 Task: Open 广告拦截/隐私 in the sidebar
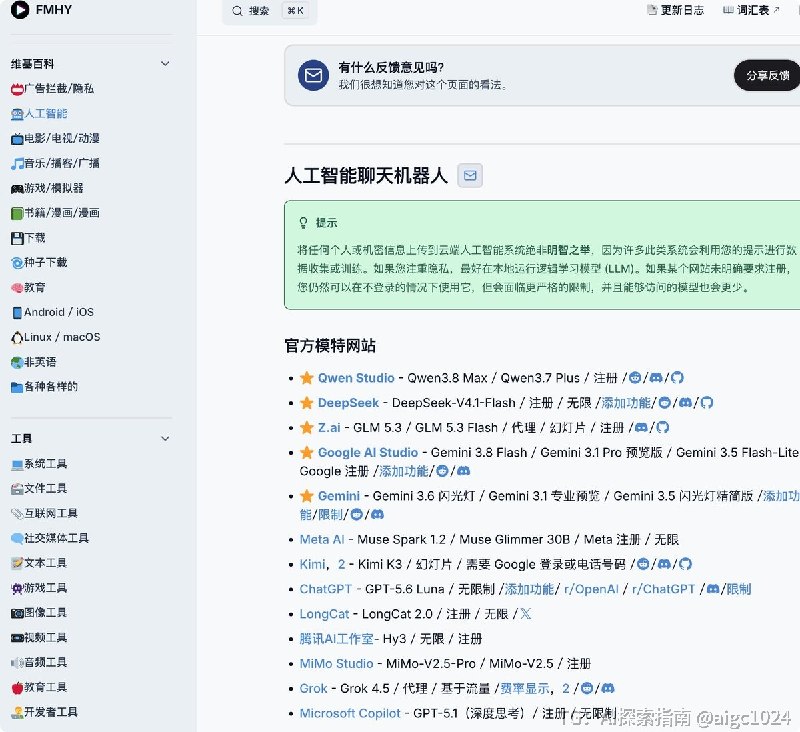tap(52, 89)
